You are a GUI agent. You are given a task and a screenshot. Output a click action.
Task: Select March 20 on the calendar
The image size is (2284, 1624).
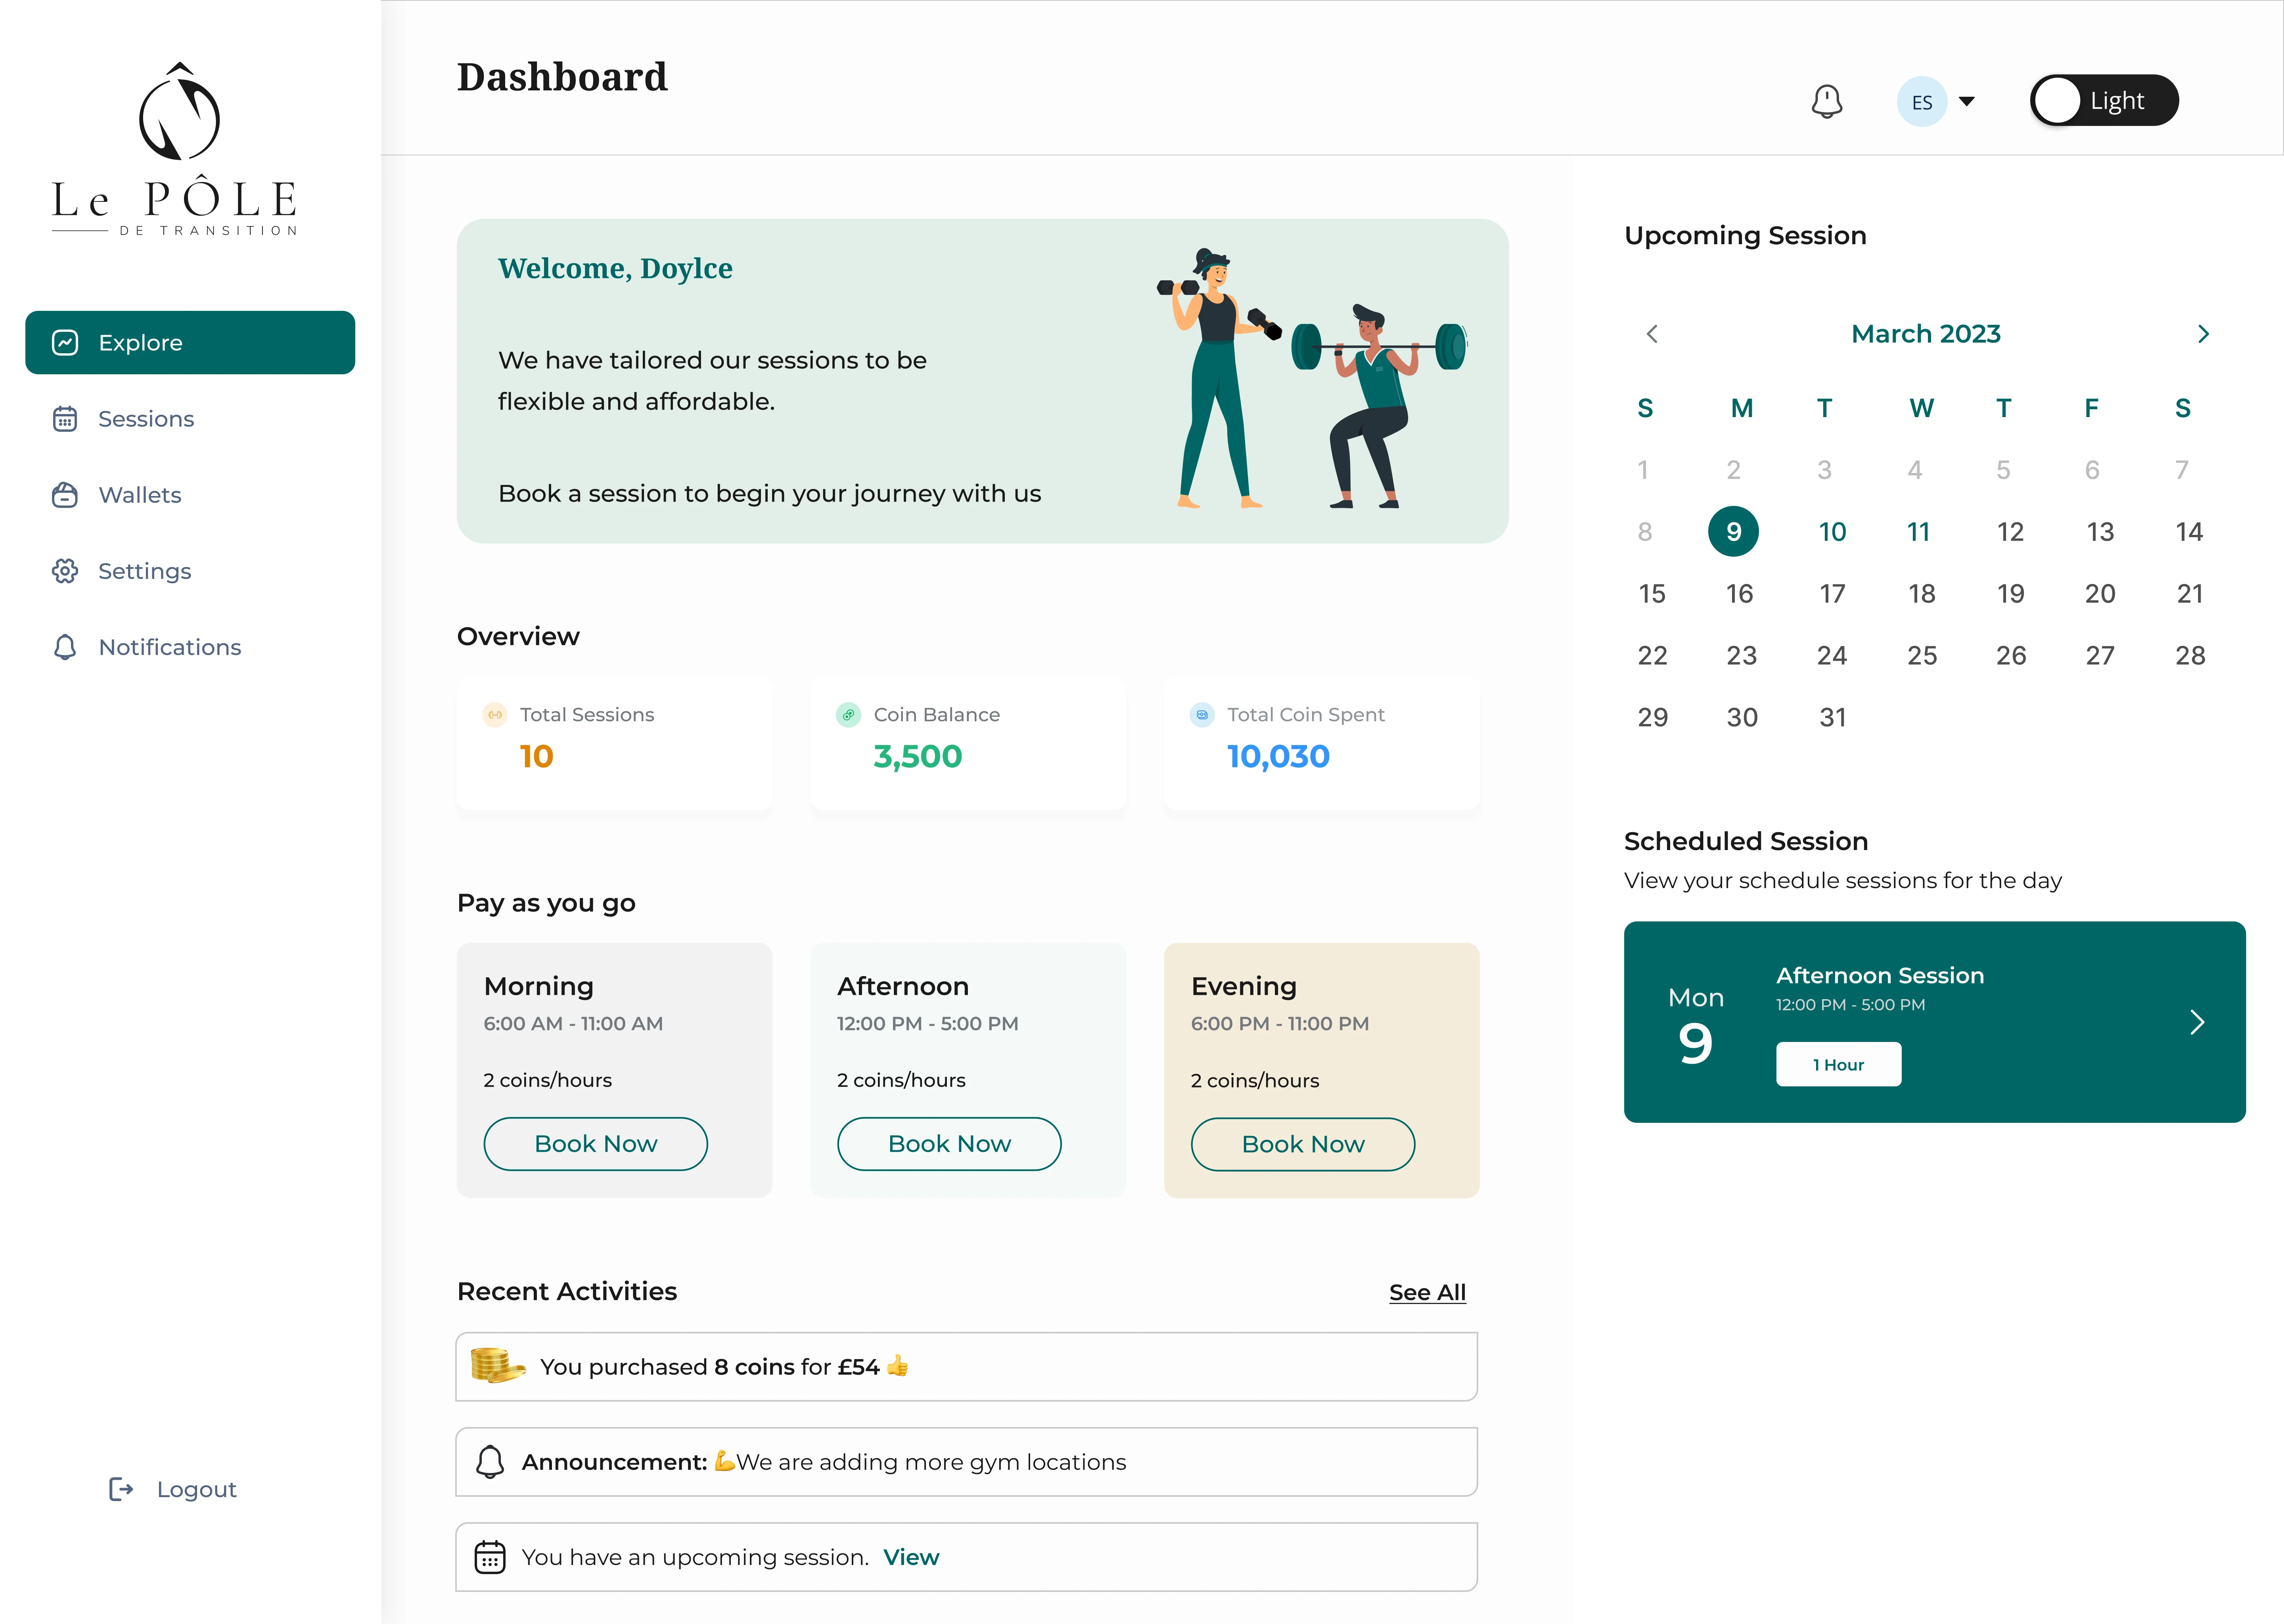point(2100,594)
